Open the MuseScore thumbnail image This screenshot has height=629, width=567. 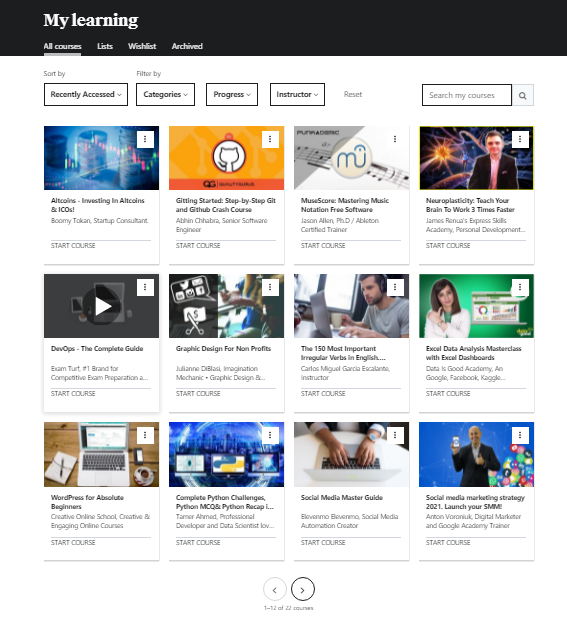pyautogui.click(x=352, y=158)
